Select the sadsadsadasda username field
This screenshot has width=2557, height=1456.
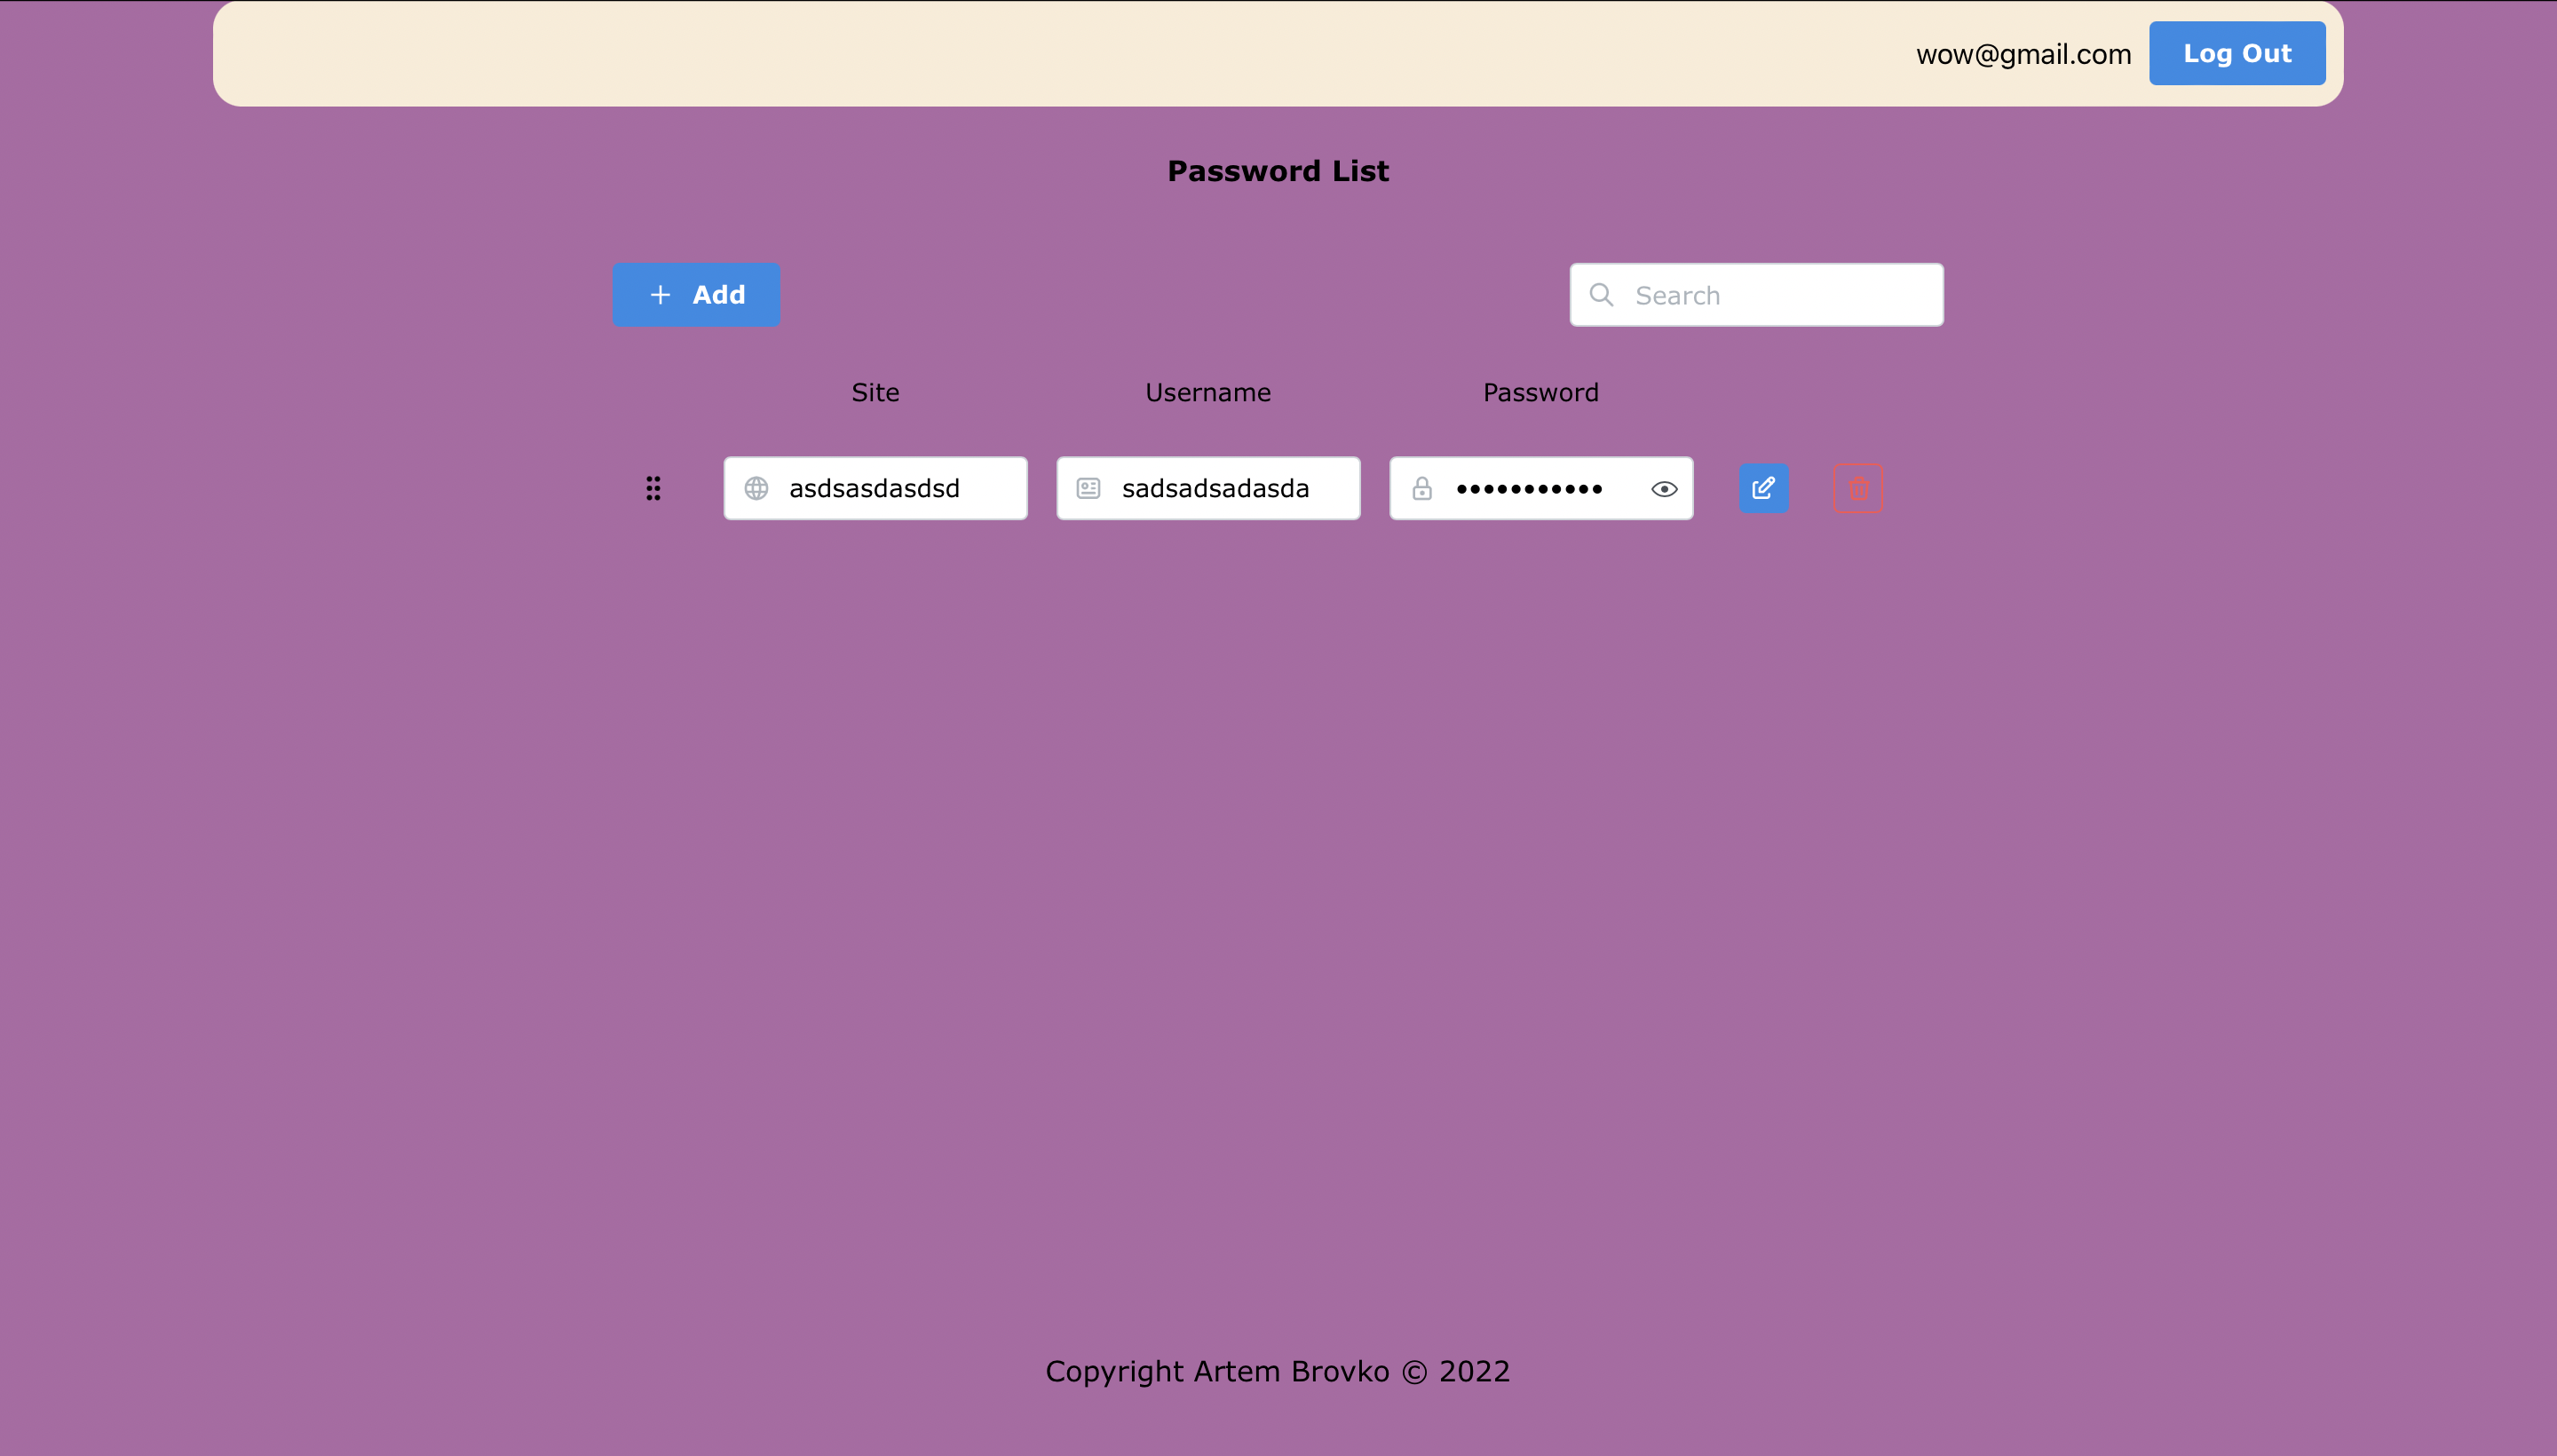click(1208, 488)
